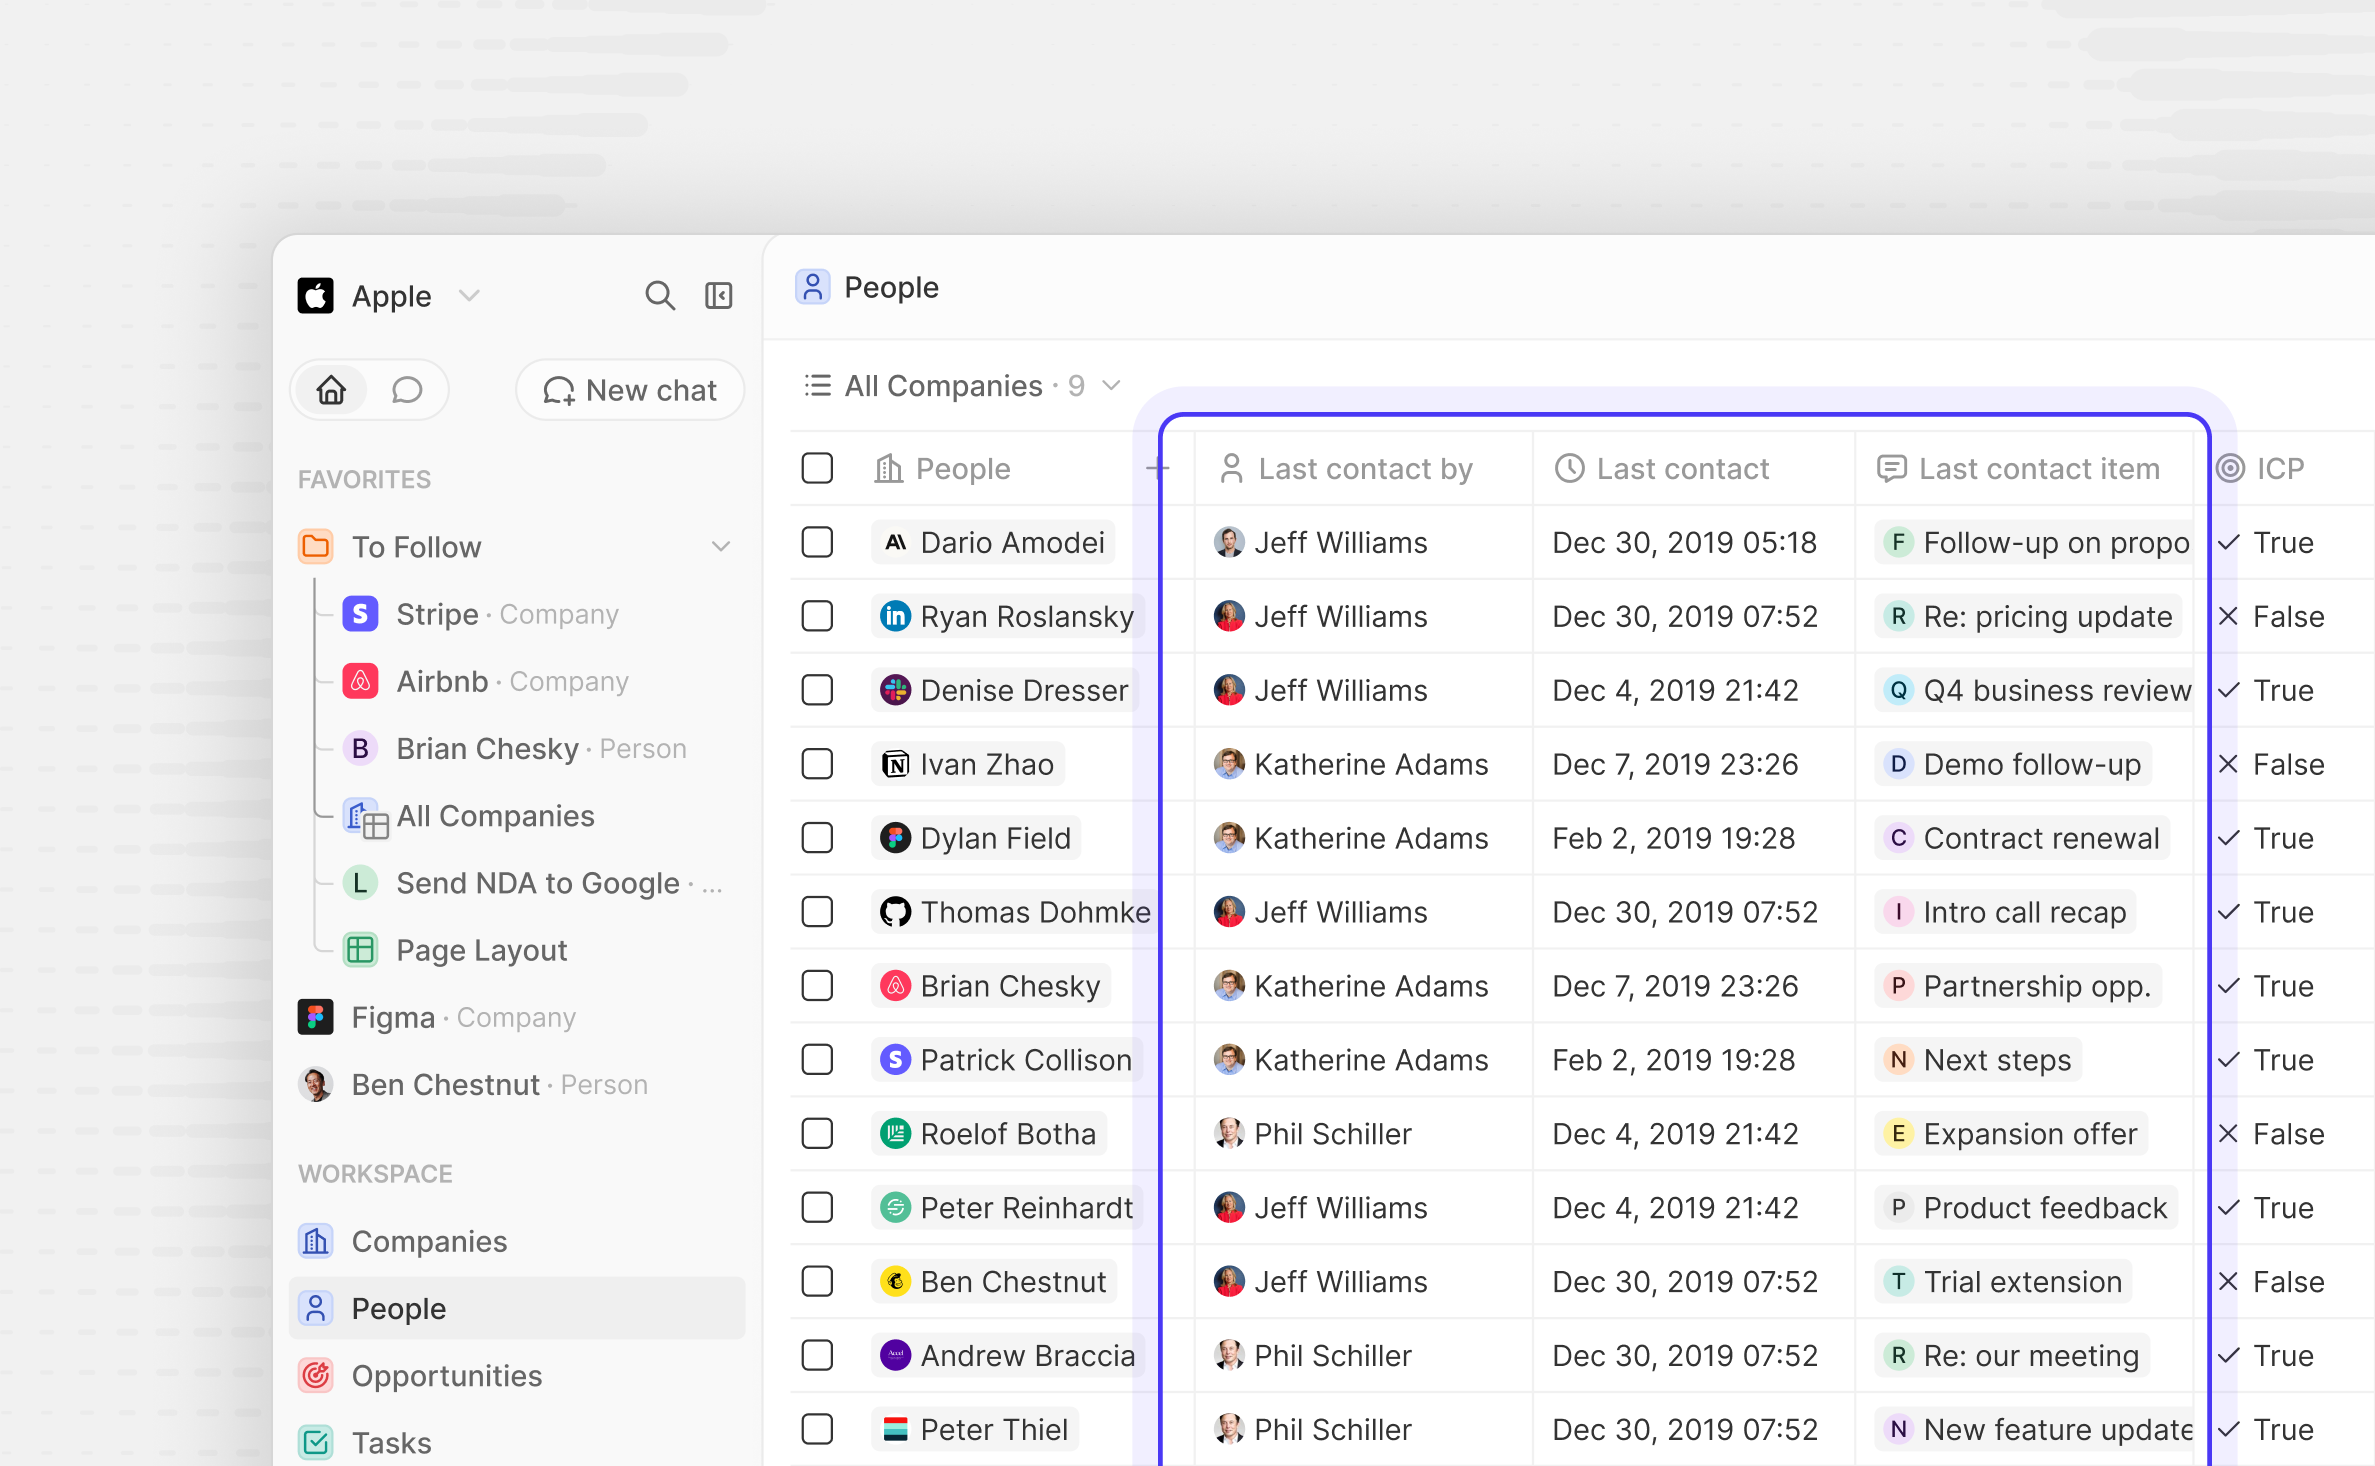2375x1466 pixels.
Task: Open Brian Chesky person in favorites
Action: 515,748
